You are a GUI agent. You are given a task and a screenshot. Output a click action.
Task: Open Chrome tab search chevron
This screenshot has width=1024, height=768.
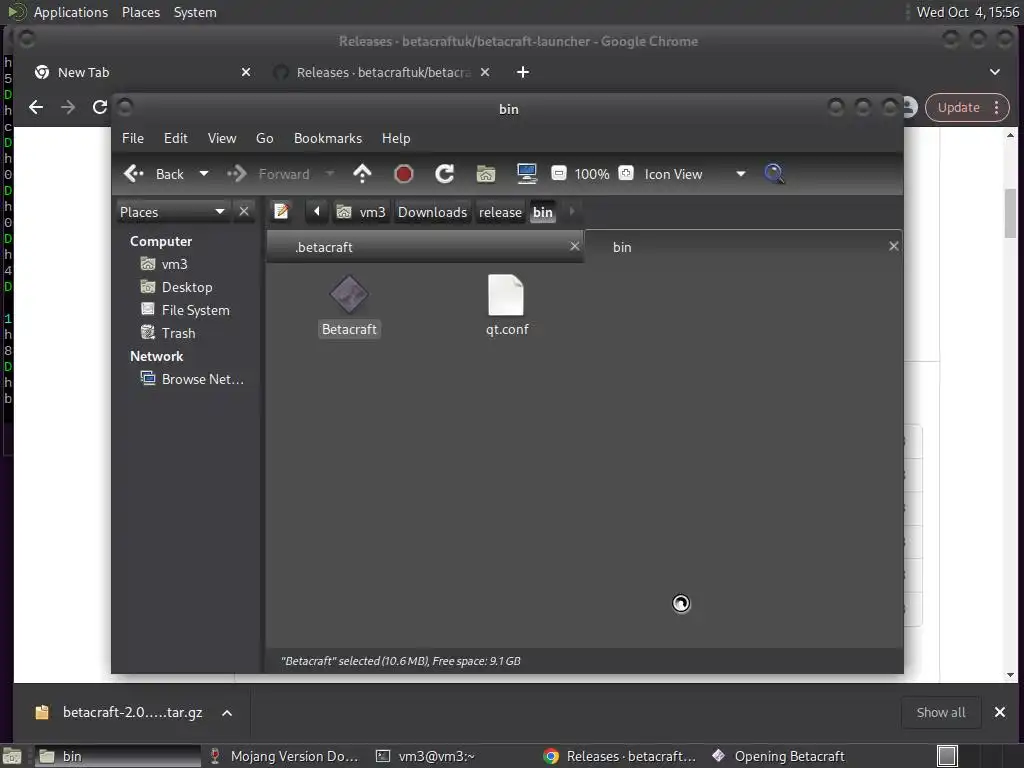click(x=995, y=72)
